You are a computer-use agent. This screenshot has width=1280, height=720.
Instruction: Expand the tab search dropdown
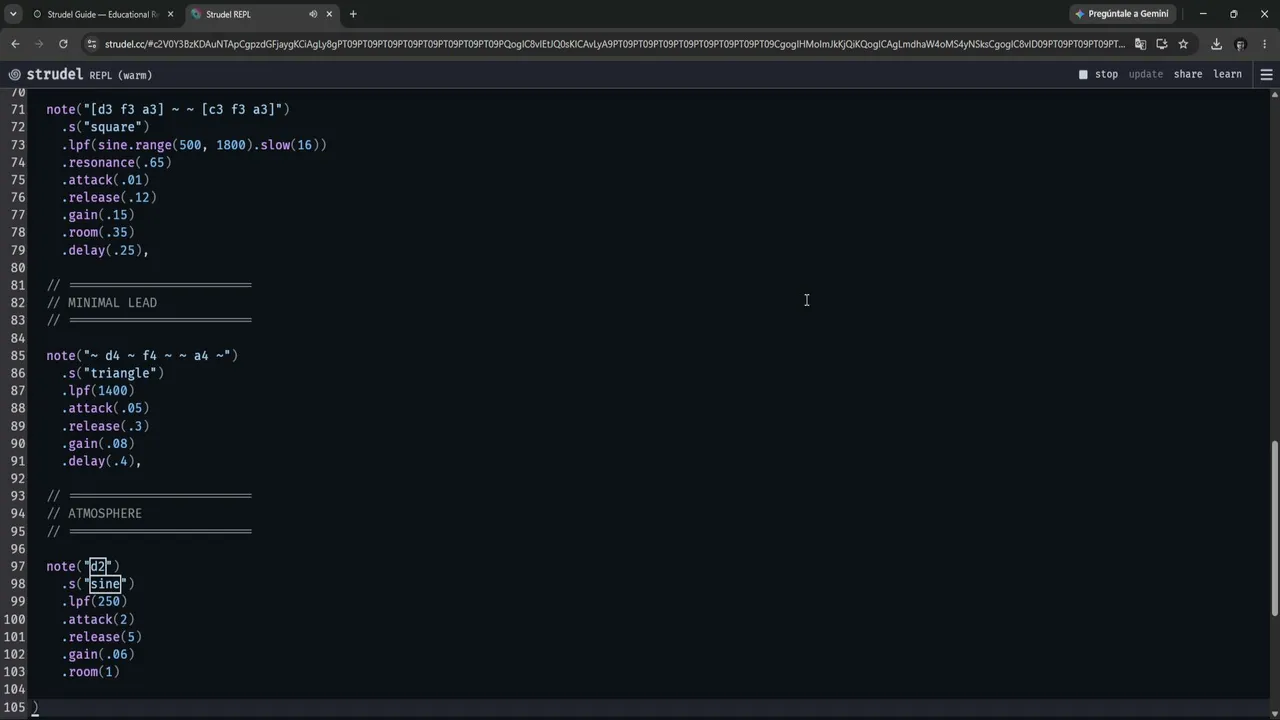click(13, 14)
